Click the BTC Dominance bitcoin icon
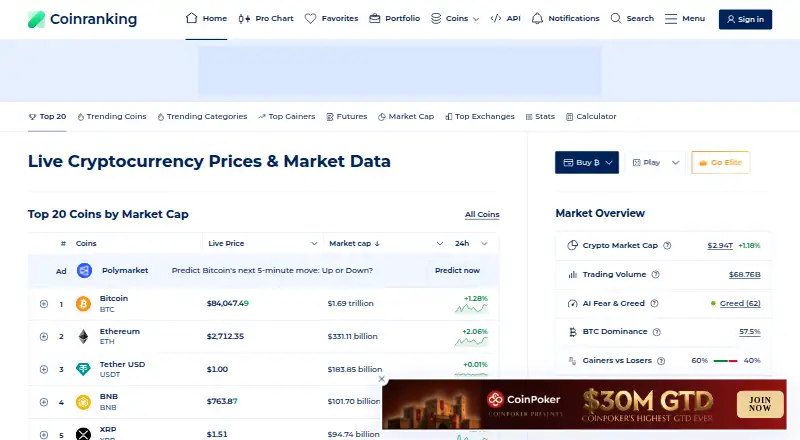 coord(572,332)
